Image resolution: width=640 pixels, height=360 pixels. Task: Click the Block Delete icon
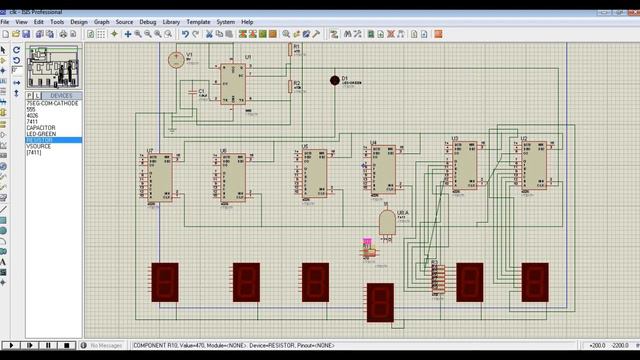(273, 34)
